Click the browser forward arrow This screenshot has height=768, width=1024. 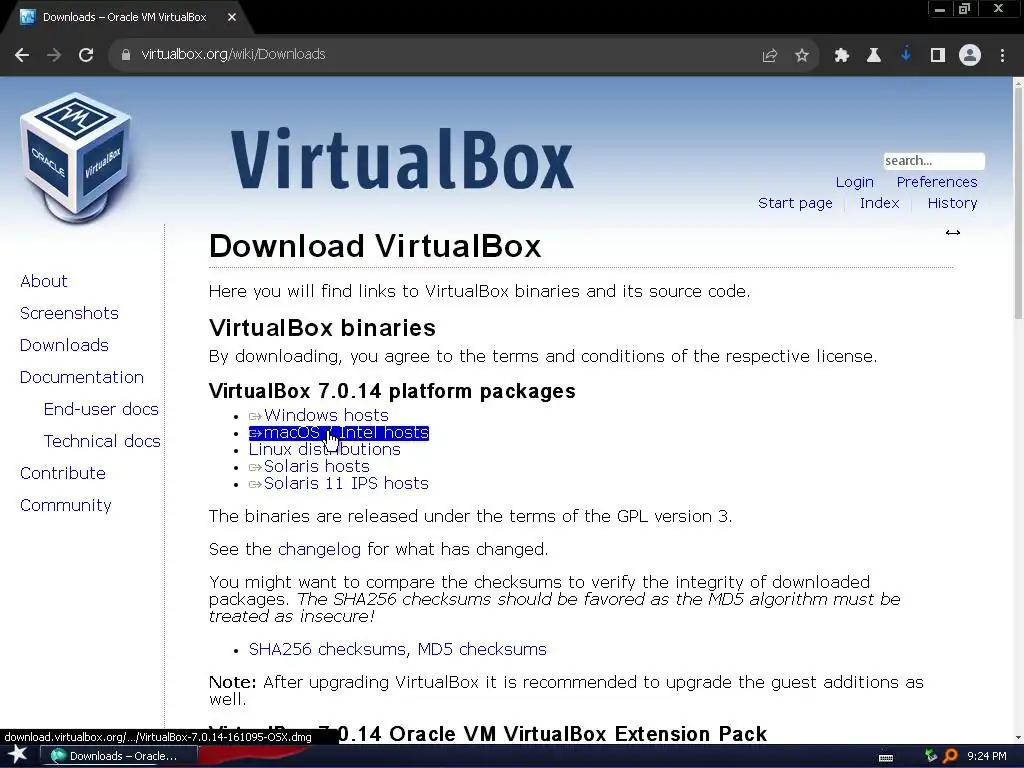(54, 55)
